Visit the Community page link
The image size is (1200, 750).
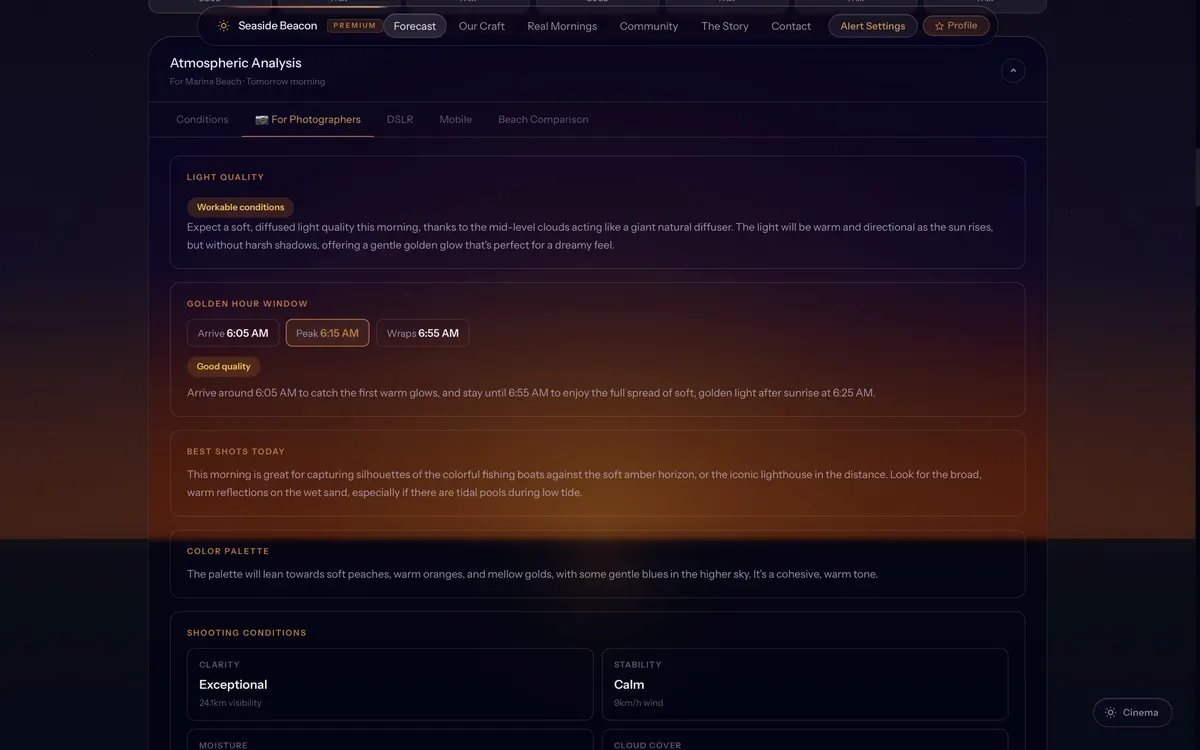(648, 26)
